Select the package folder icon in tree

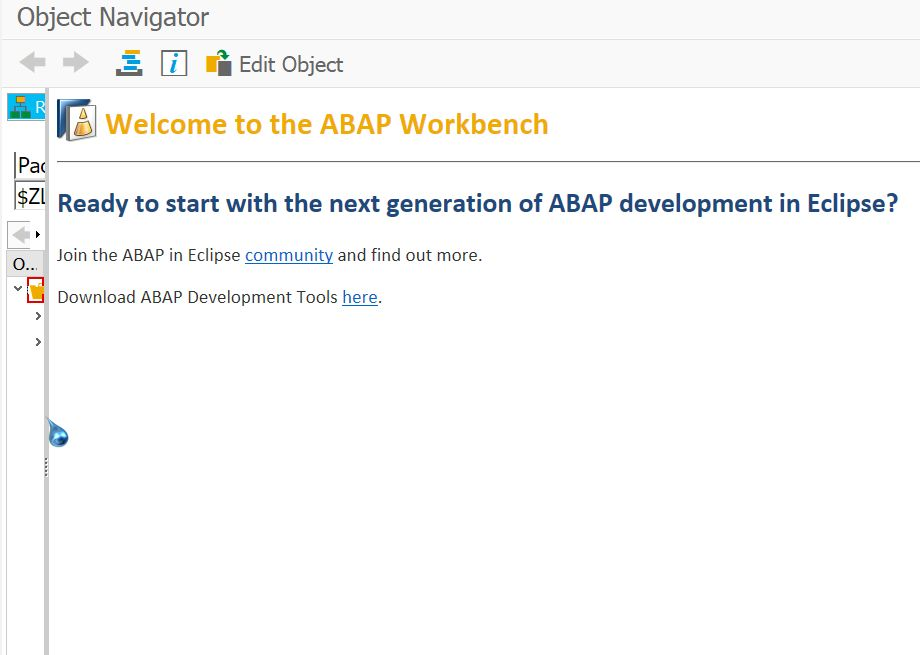point(35,291)
